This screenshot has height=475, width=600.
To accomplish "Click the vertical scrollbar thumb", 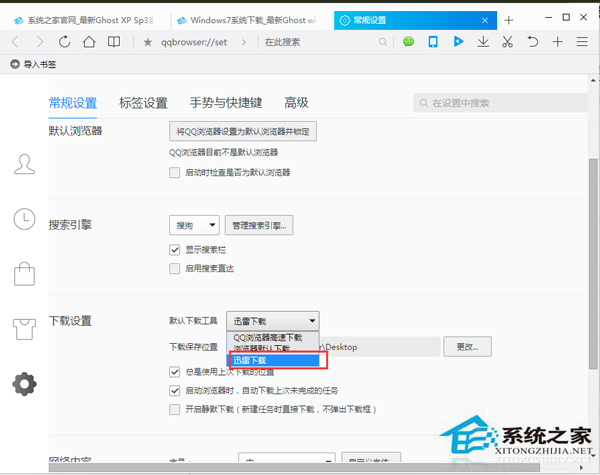I will point(593,263).
